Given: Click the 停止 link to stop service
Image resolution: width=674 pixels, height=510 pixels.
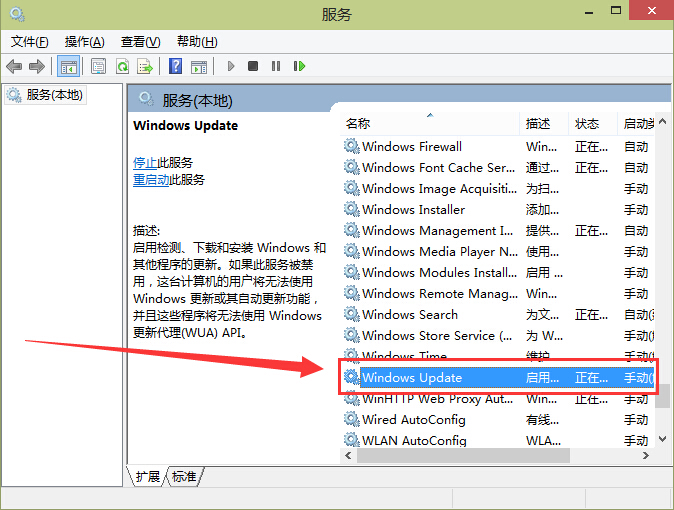Looking at the screenshot, I should click(145, 162).
